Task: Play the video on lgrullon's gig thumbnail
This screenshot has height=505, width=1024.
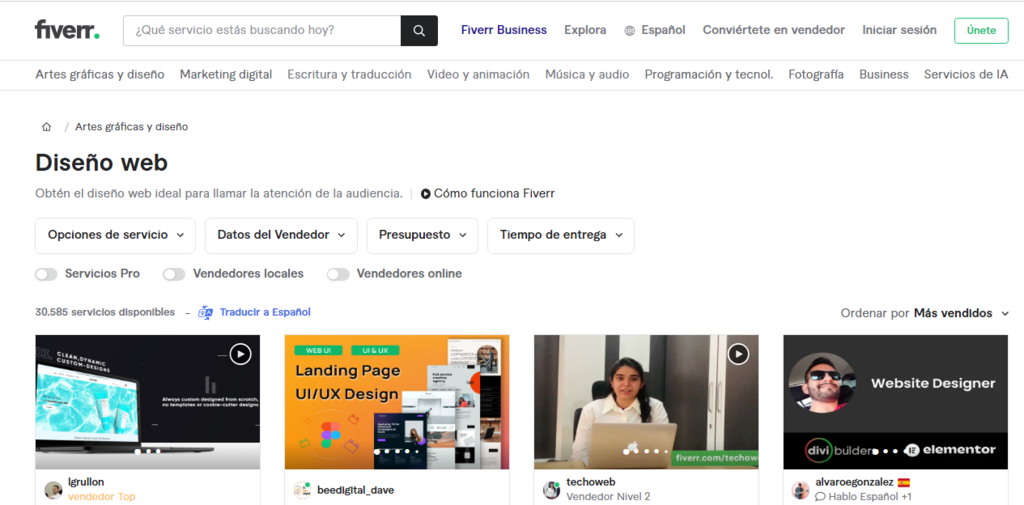Action: (240, 354)
